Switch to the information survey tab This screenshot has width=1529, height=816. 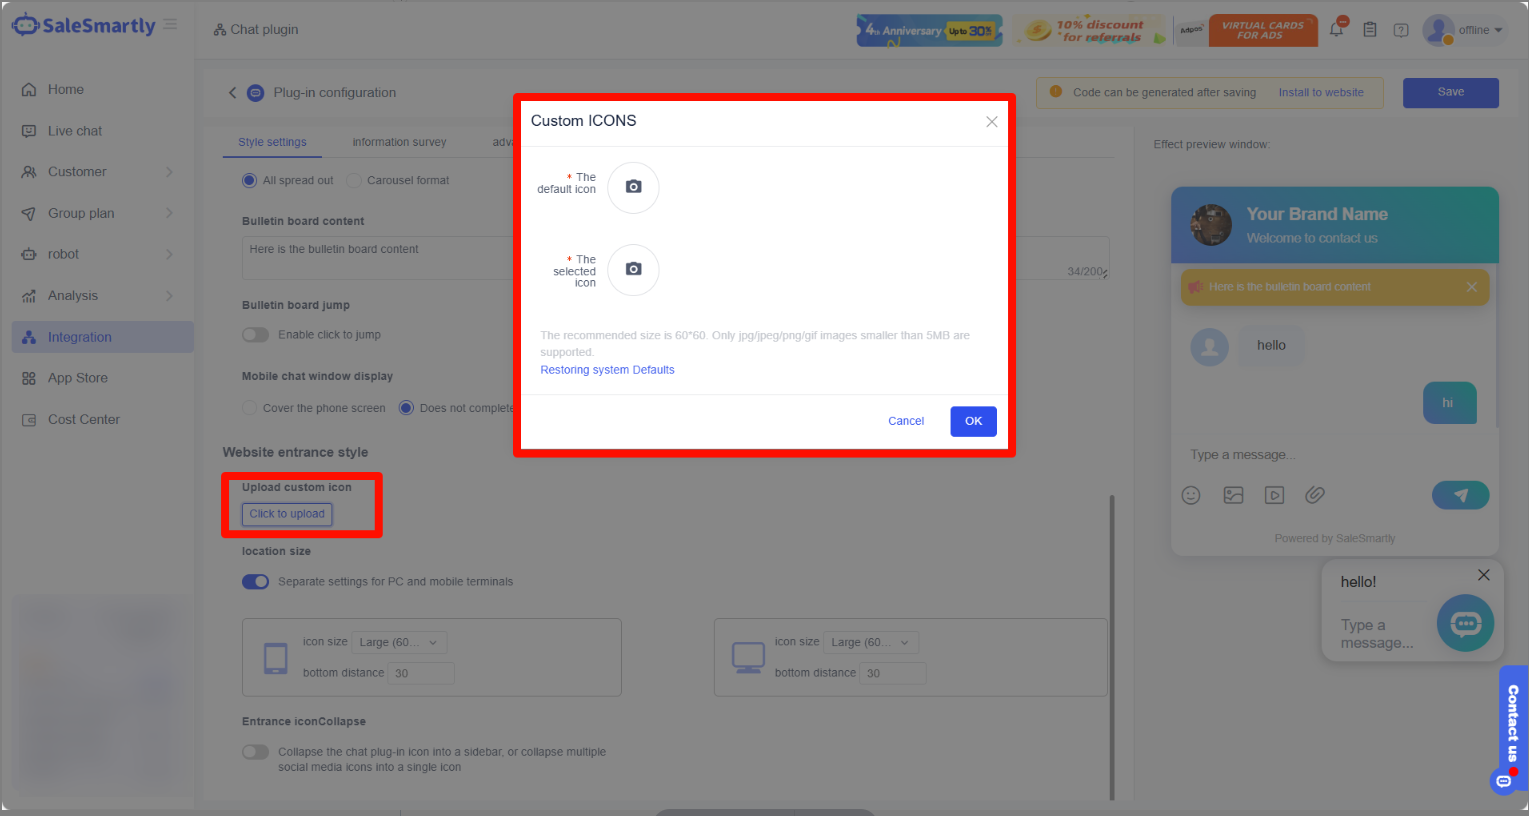click(399, 142)
